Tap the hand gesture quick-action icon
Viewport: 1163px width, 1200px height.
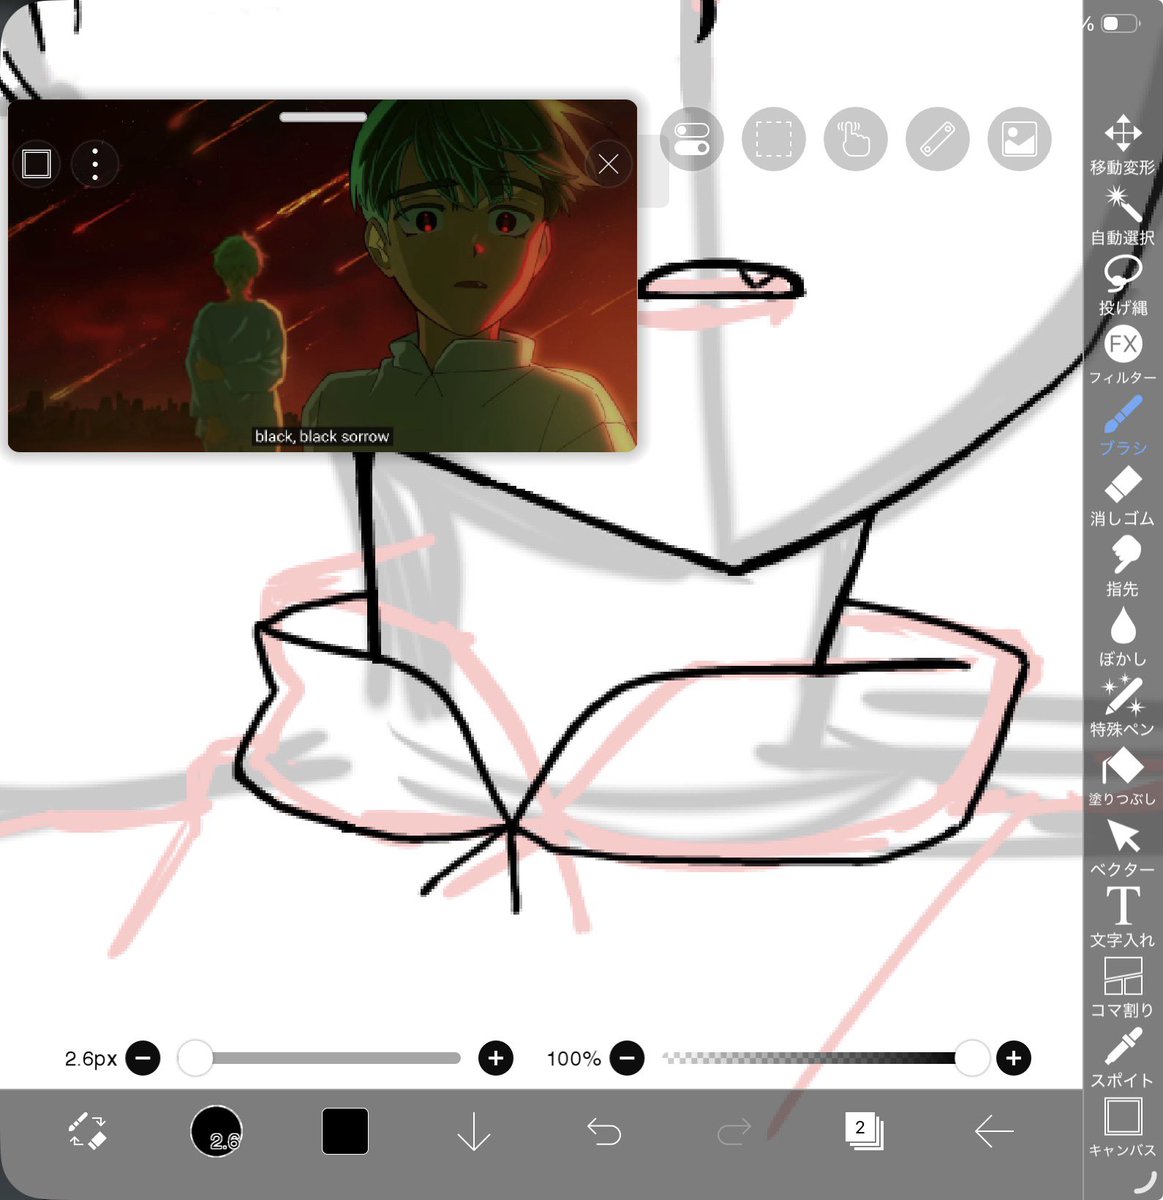(855, 139)
